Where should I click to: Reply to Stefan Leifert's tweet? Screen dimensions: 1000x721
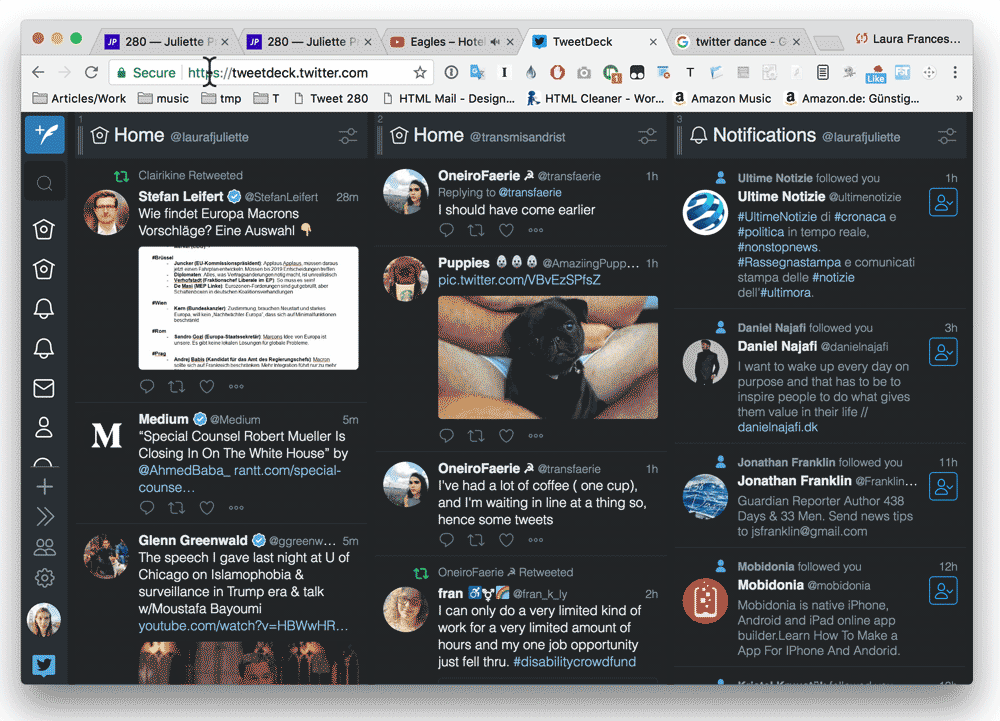click(x=147, y=387)
